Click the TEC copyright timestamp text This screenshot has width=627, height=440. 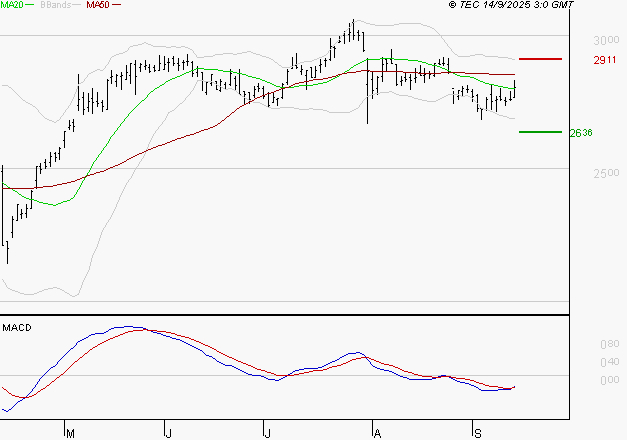tap(511, 5)
